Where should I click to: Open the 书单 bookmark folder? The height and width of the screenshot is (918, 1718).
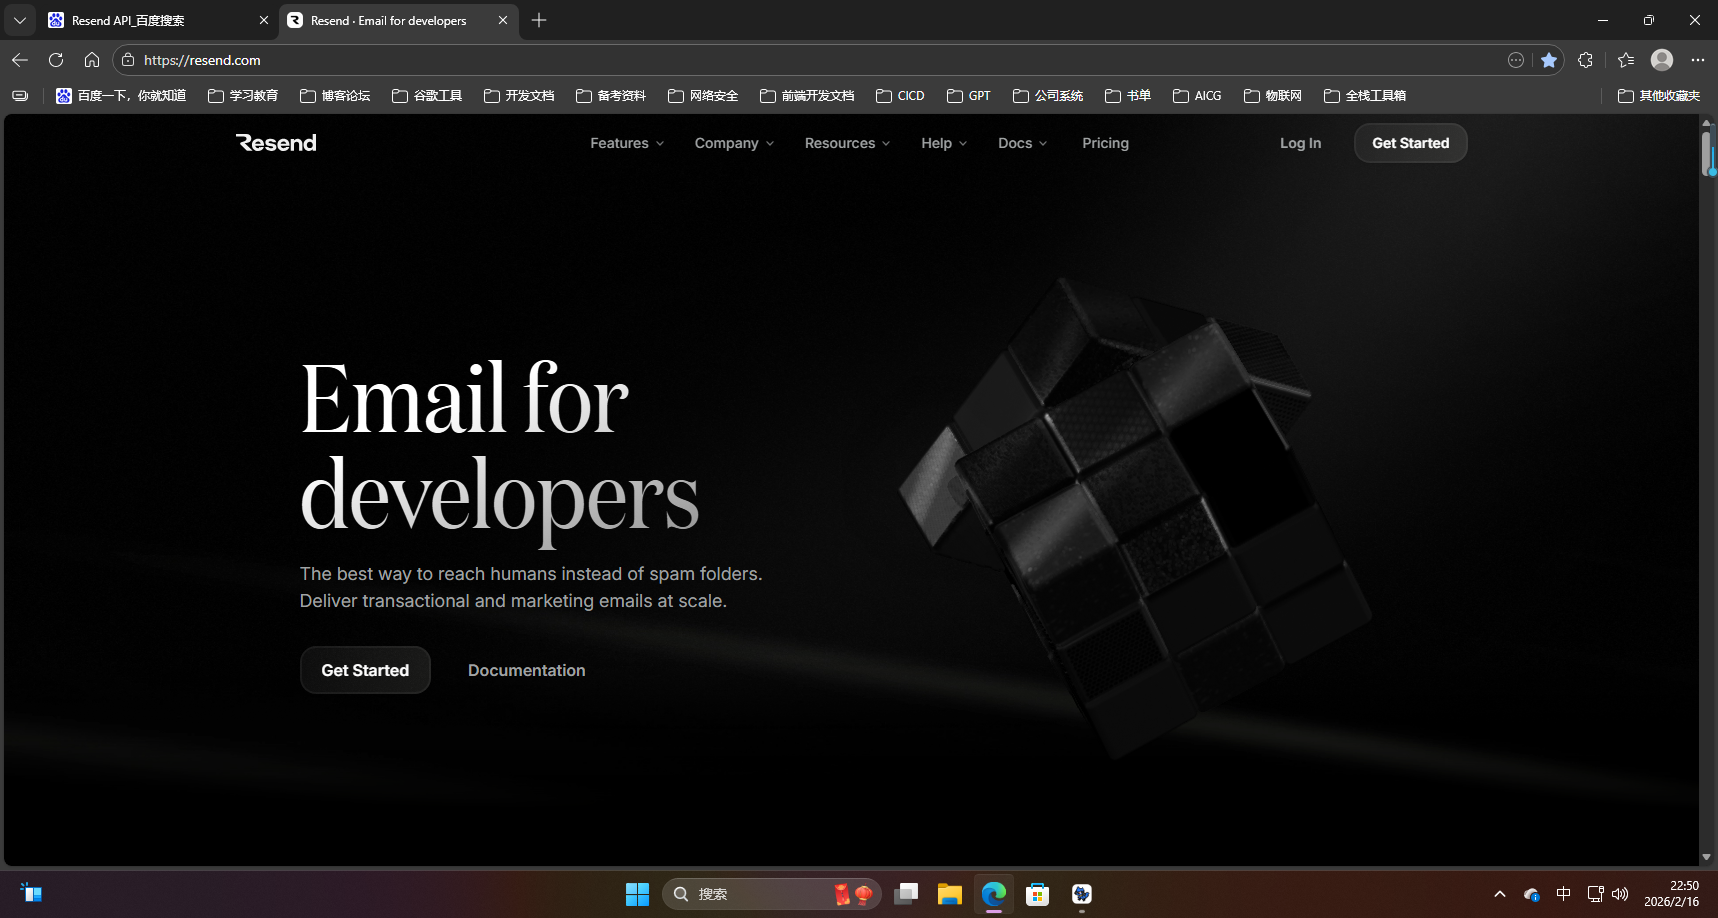point(1128,96)
